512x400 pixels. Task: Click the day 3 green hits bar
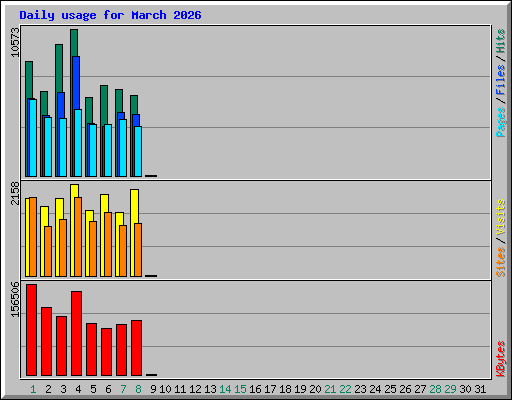tap(59, 68)
